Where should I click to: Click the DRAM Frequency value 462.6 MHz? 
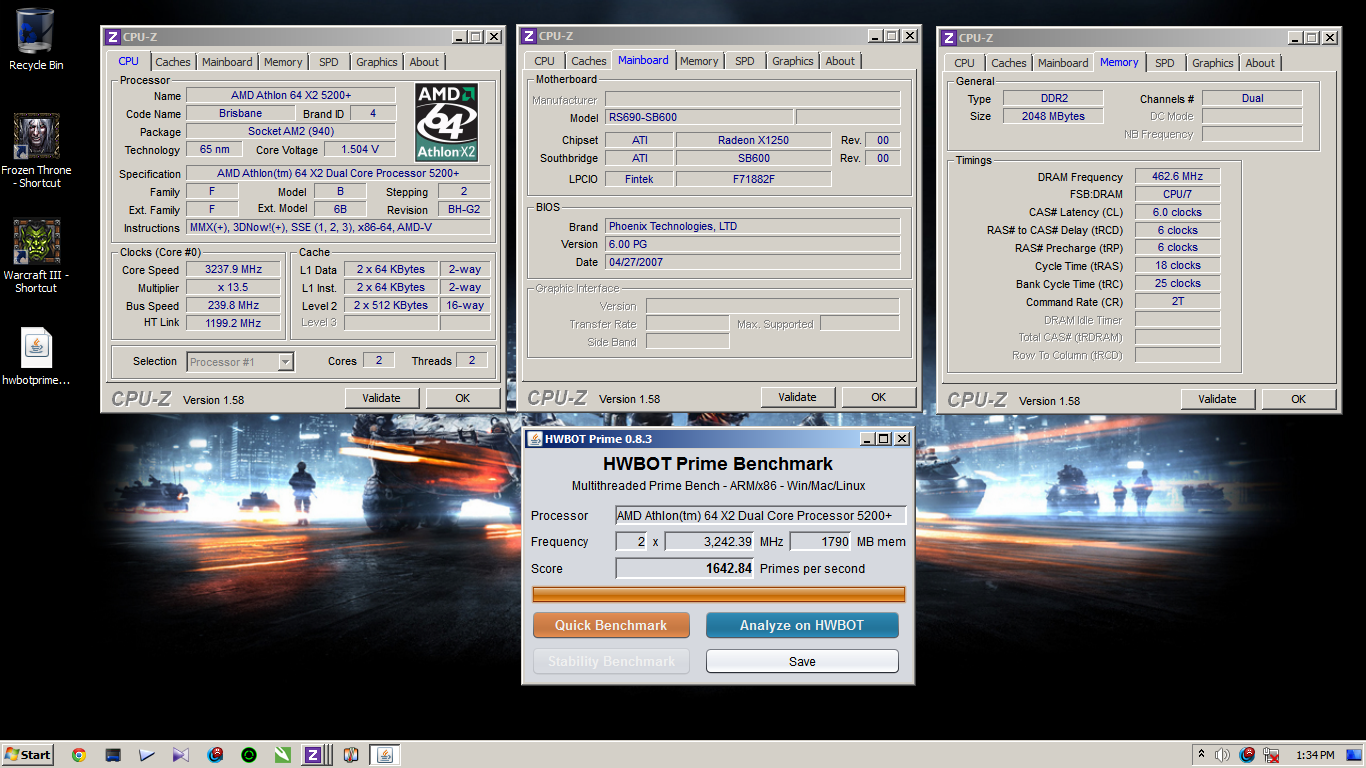1177,177
